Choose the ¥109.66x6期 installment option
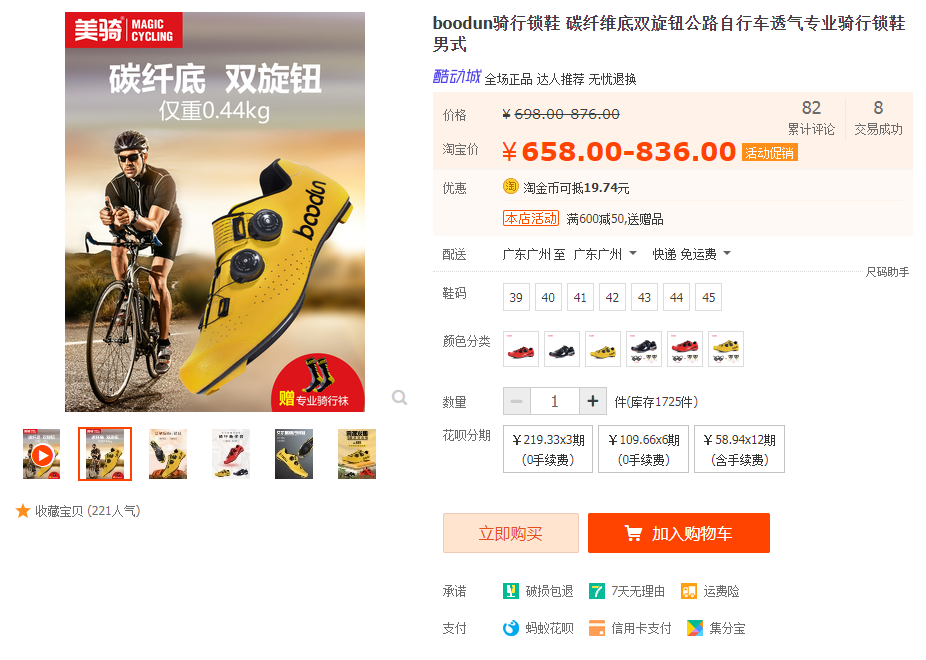926x660 pixels. point(644,449)
